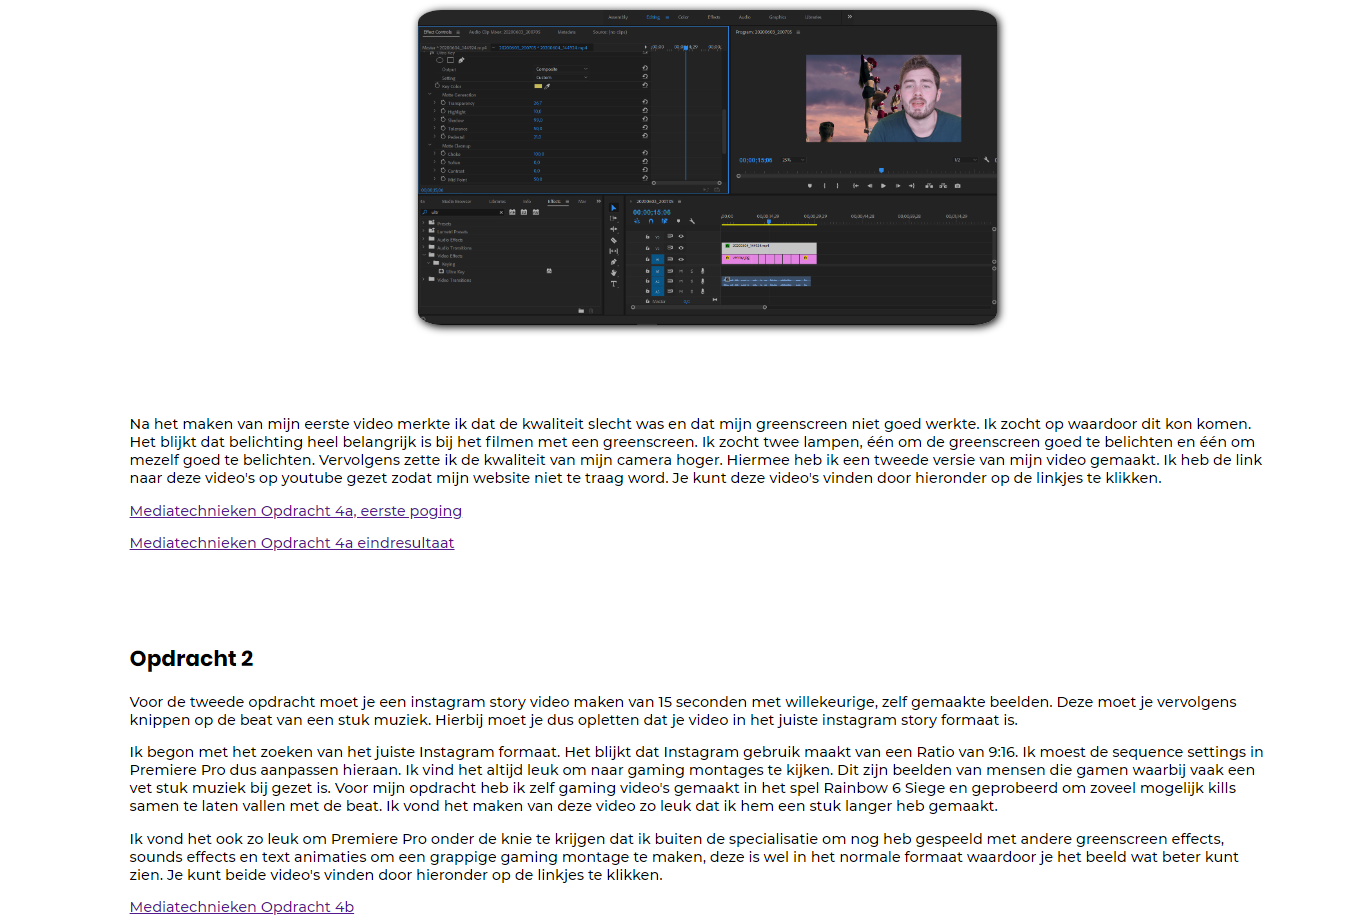
Task: Click the timeline playhead on ruler
Action: click(769, 221)
